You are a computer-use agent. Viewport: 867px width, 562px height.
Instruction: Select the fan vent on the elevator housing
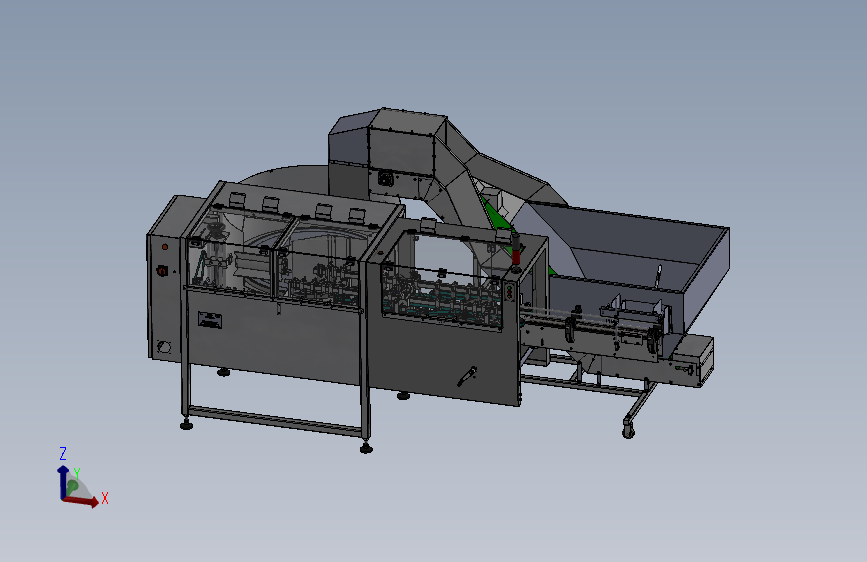coord(385,179)
